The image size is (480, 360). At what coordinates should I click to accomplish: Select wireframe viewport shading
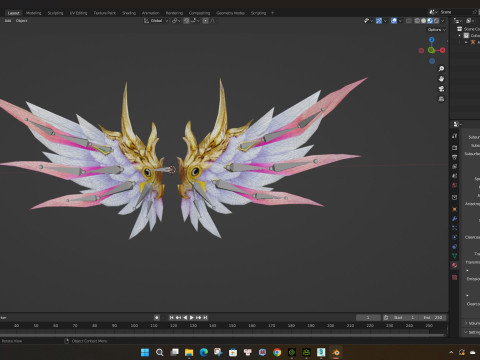click(x=417, y=21)
